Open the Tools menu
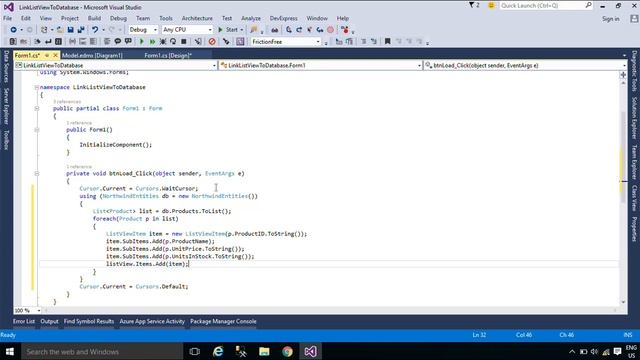Image resolution: width=640 pixels, height=360 pixels. tap(166, 18)
